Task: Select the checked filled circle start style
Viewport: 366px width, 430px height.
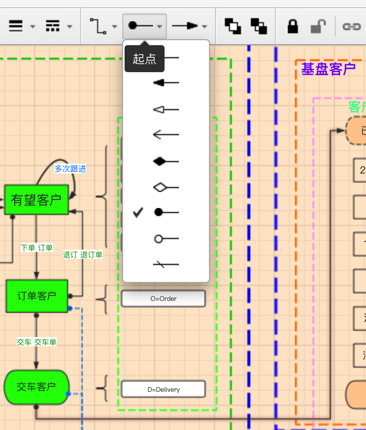Action: coord(166,212)
